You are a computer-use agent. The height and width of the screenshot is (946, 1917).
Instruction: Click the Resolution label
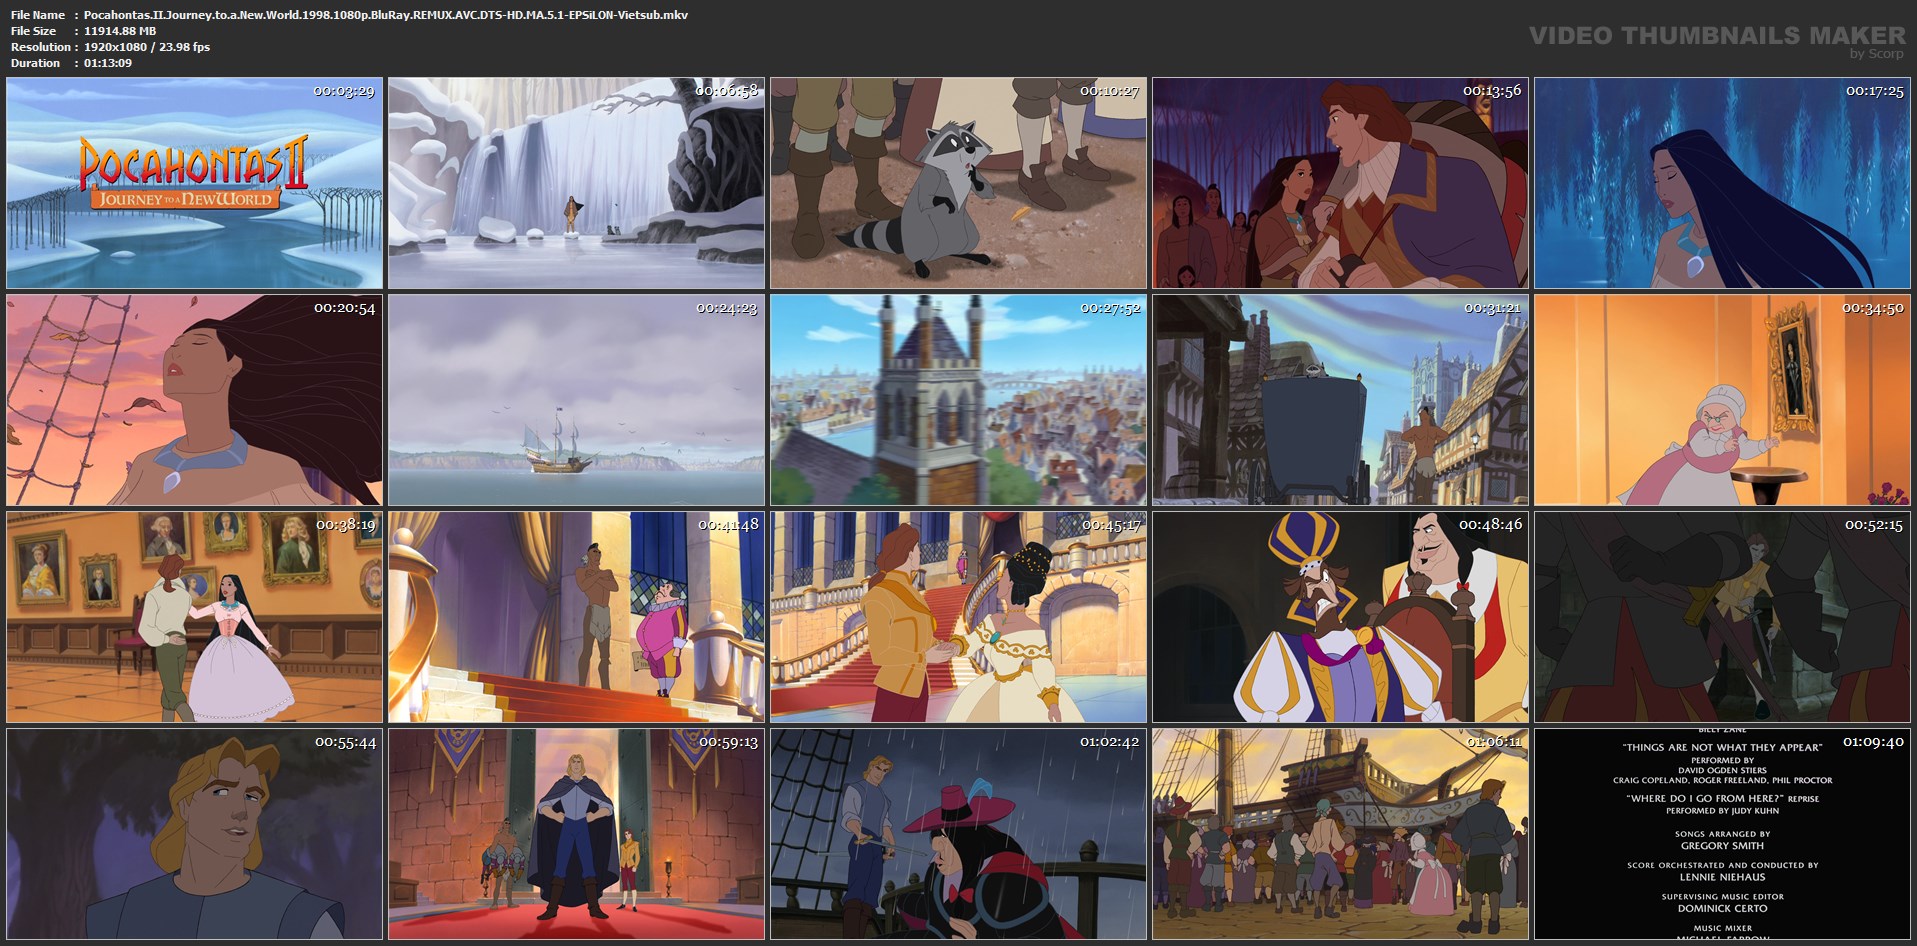pyautogui.click(x=40, y=47)
